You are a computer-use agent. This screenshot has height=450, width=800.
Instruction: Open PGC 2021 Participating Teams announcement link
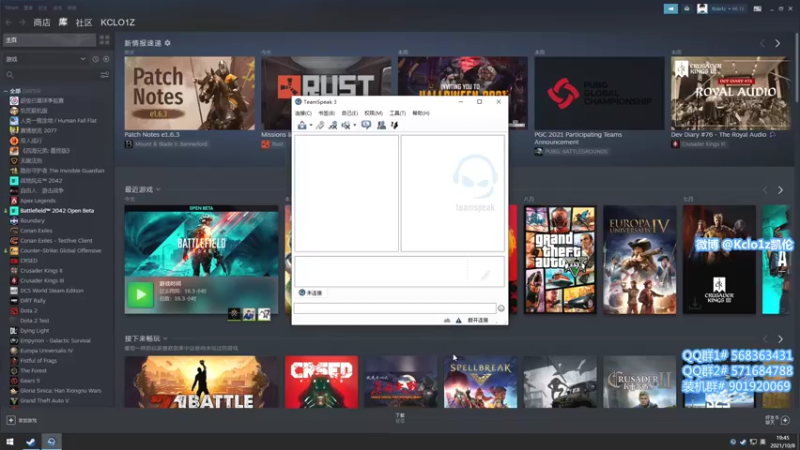pyautogui.click(x=578, y=138)
